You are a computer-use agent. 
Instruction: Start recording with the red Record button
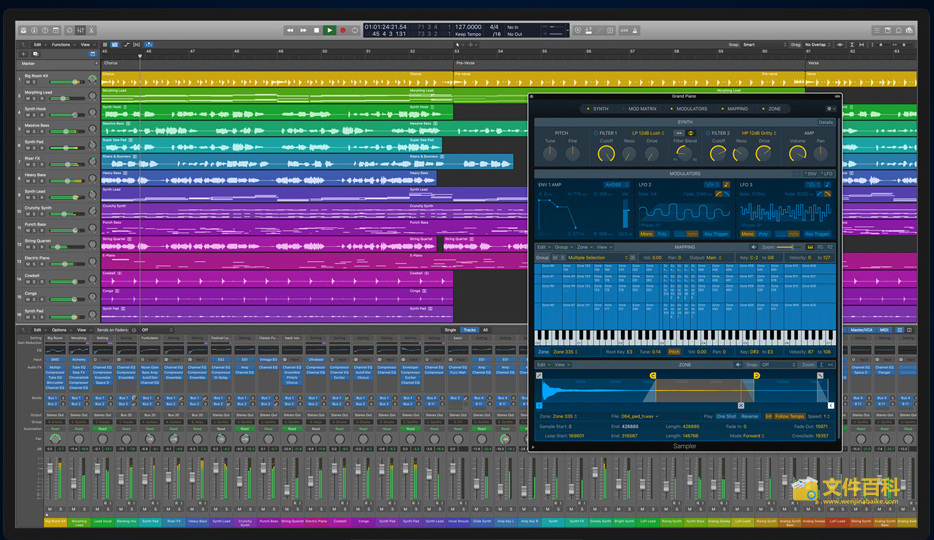(343, 30)
